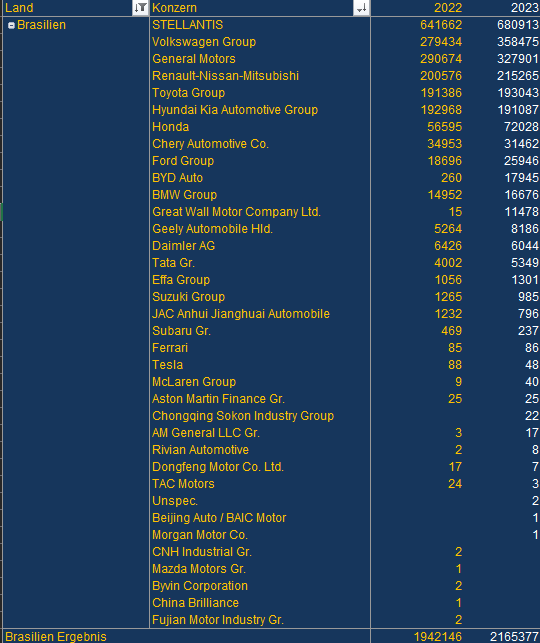Click the Ferrari 2022 value 85
Viewport: 540px width, 643px height.
(455, 348)
